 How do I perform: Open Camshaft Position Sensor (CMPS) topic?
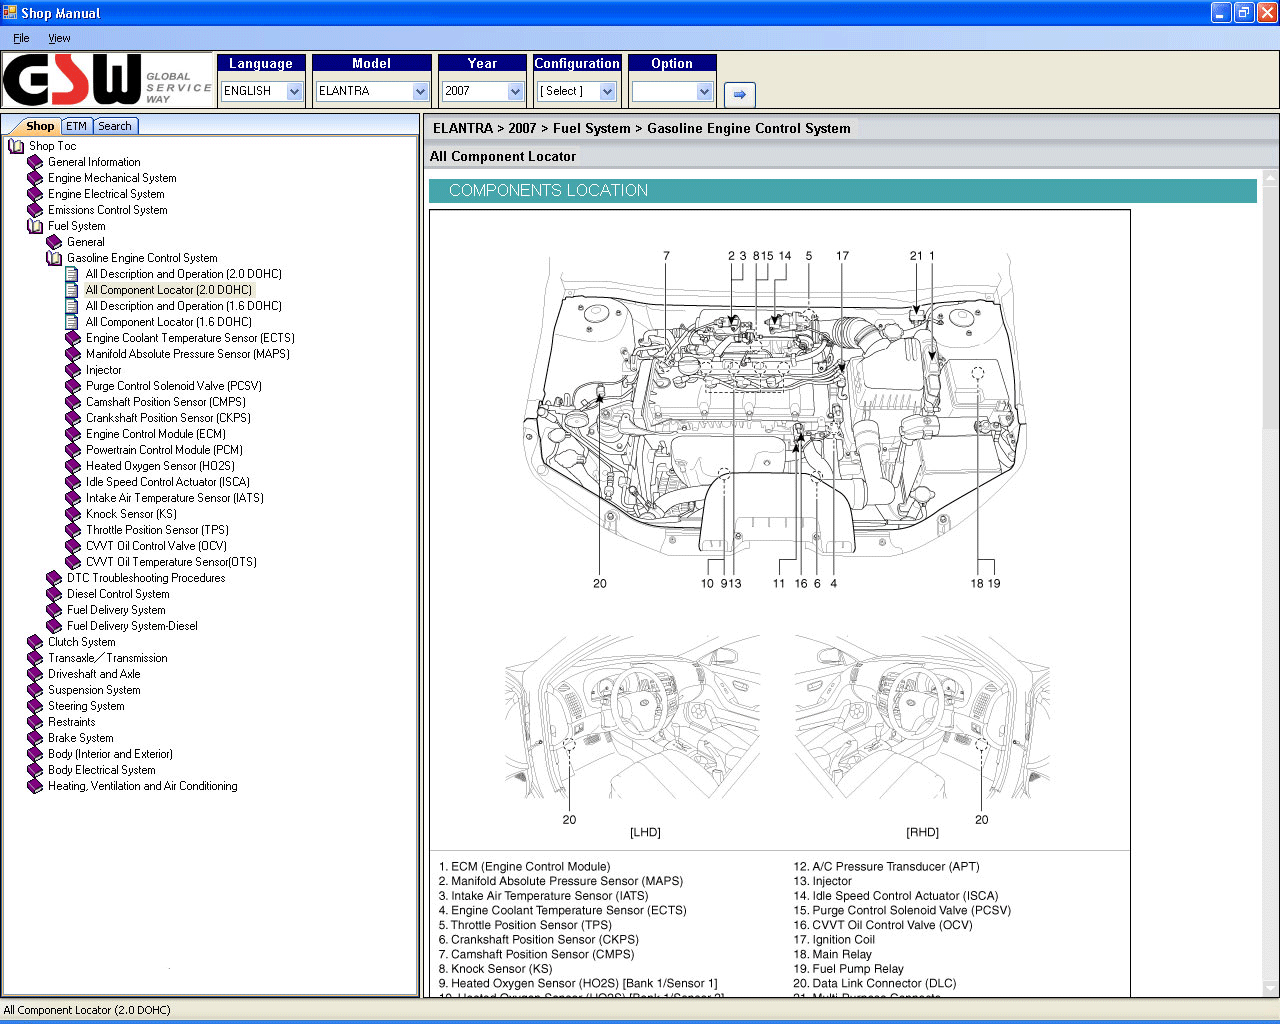pyautogui.click(x=166, y=402)
